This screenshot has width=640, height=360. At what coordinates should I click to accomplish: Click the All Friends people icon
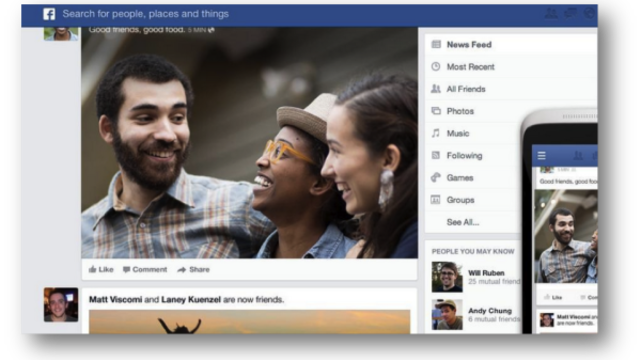(436, 89)
